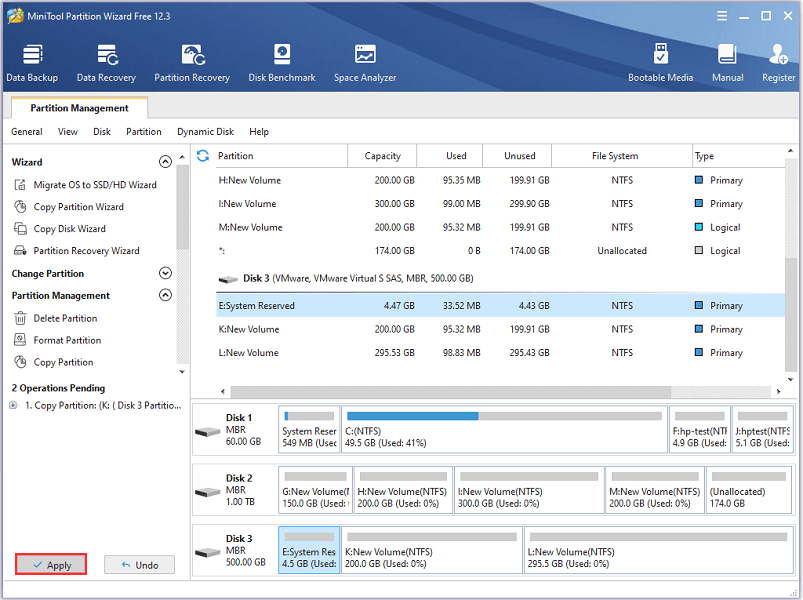Launch Data Recovery from toolbar
The width and height of the screenshot is (803, 600).
107,63
